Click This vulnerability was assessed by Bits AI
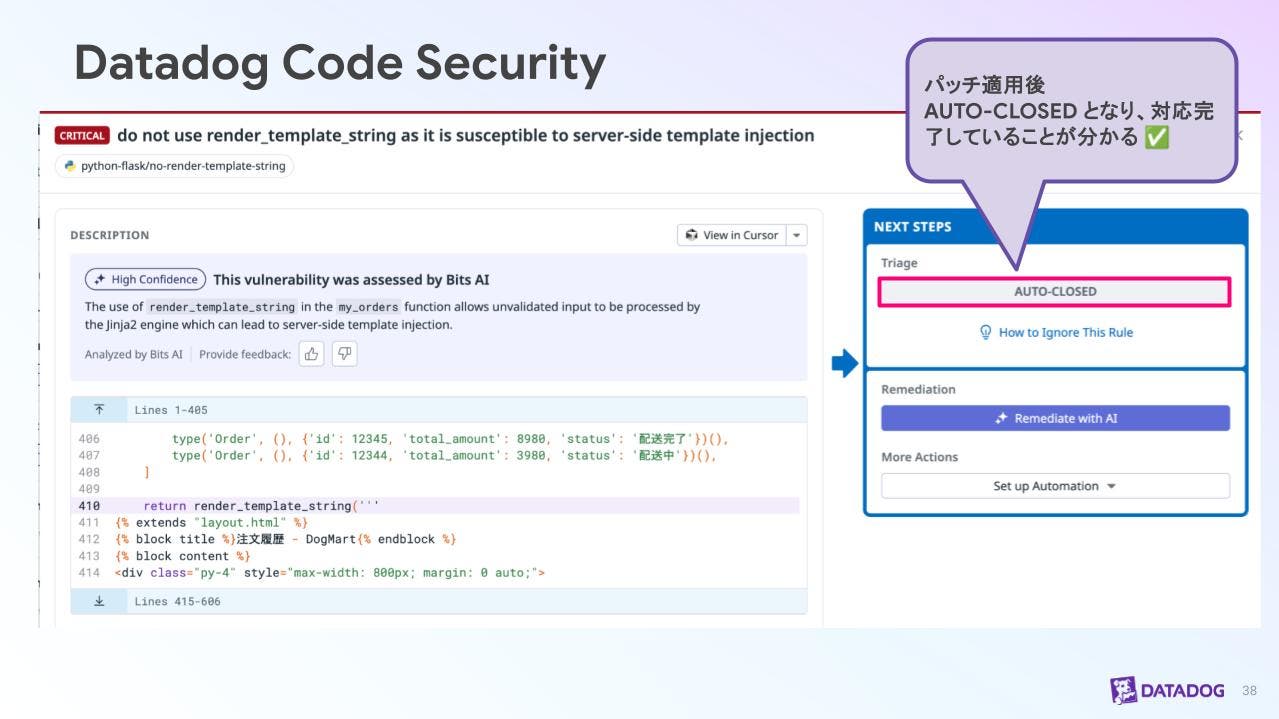 point(351,280)
